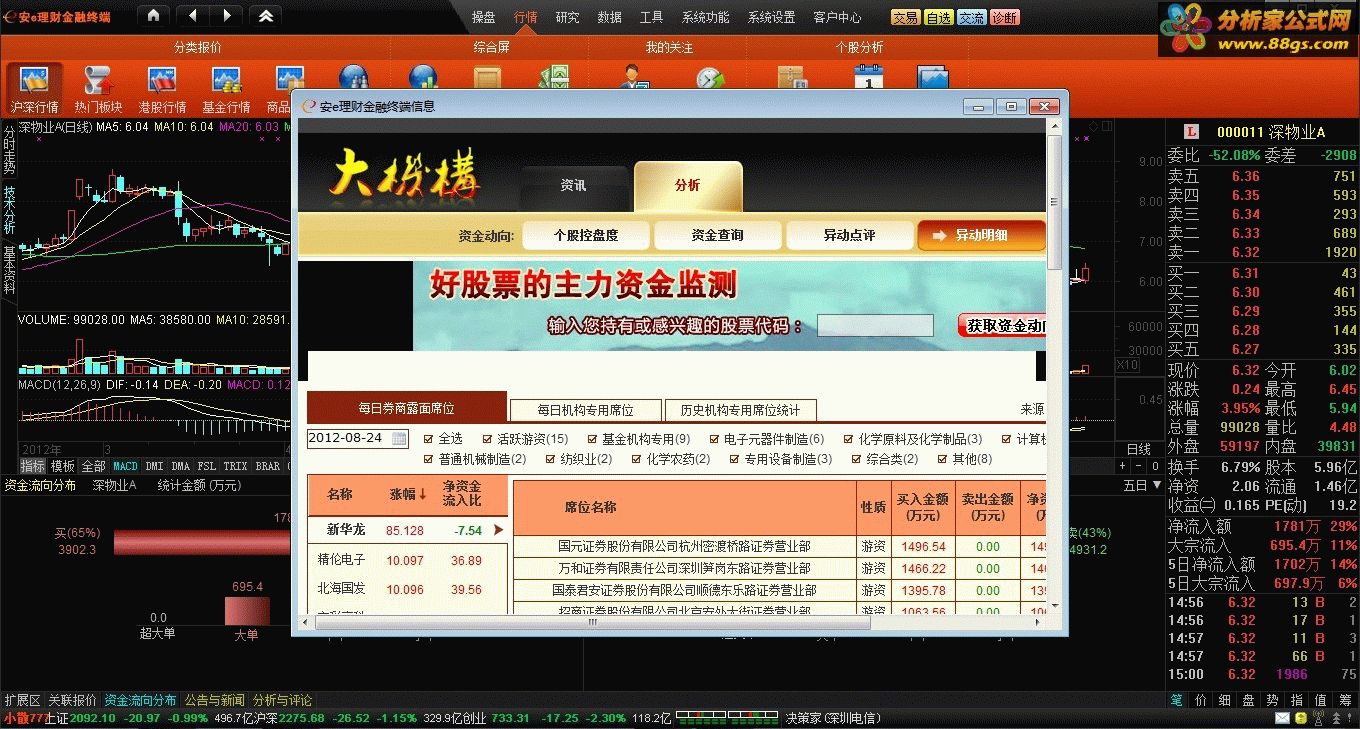Toggle the 活跃游资(15) checkbox
The height and width of the screenshot is (729, 1360).
487,438
